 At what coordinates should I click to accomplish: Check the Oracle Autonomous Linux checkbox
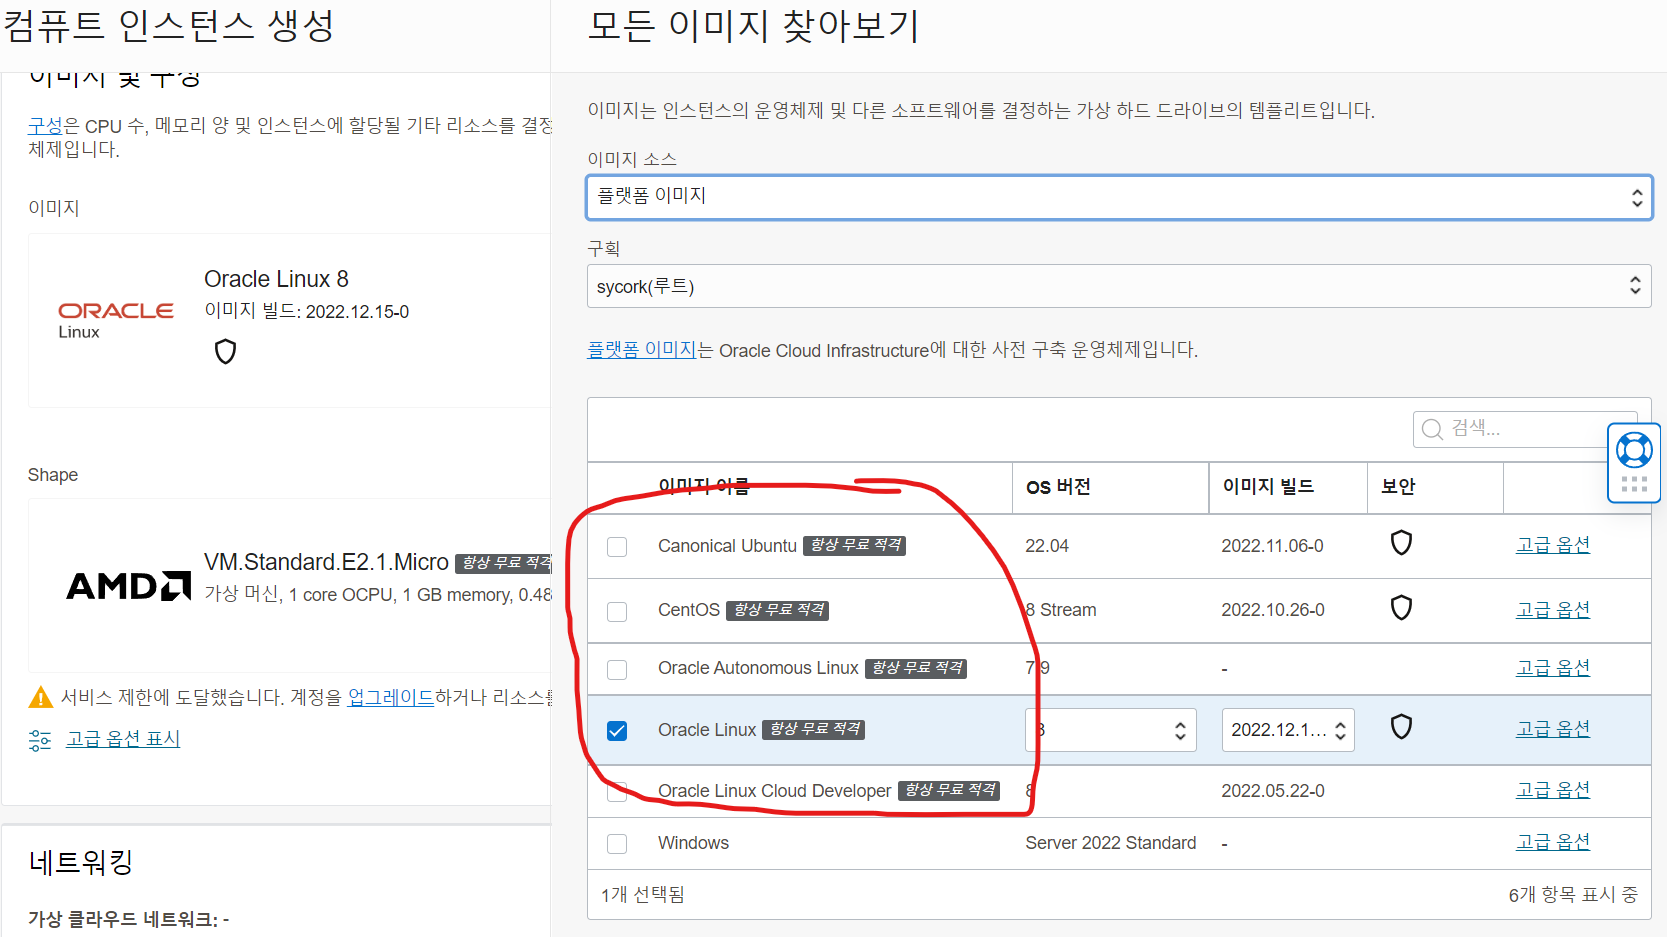tap(617, 670)
